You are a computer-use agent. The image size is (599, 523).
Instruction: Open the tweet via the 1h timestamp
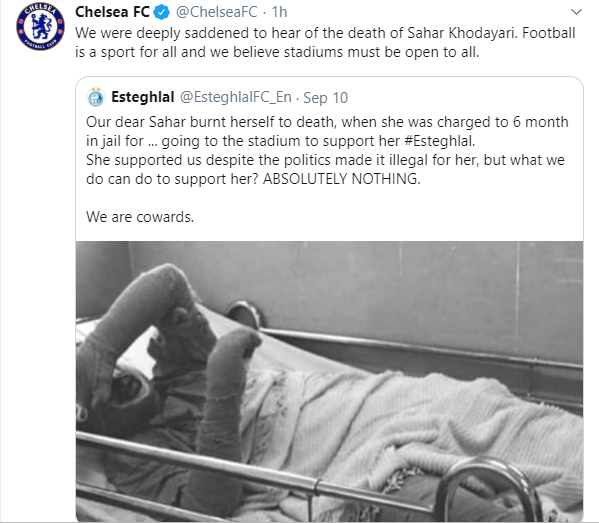coord(279,12)
